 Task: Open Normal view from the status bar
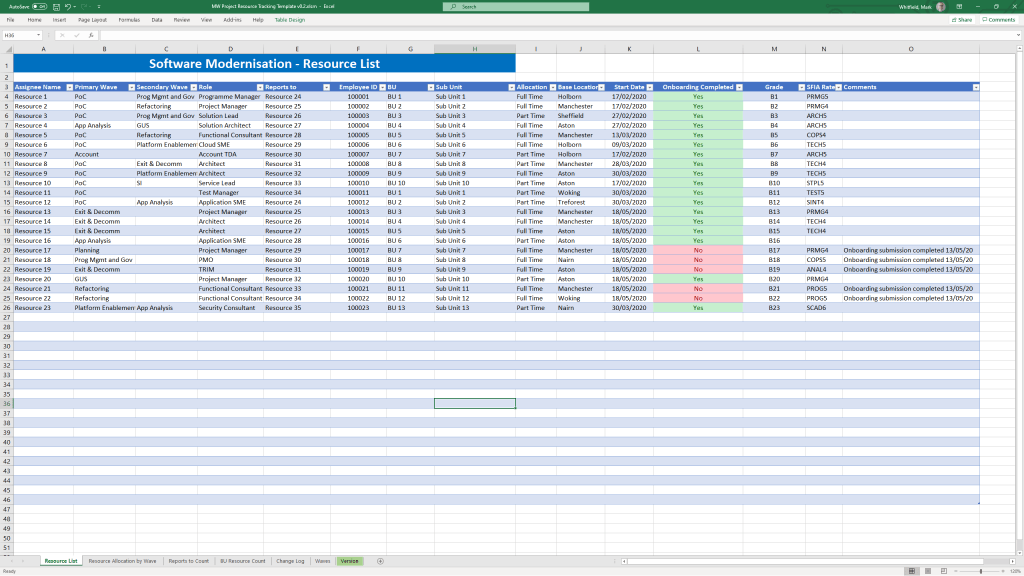coord(911,571)
